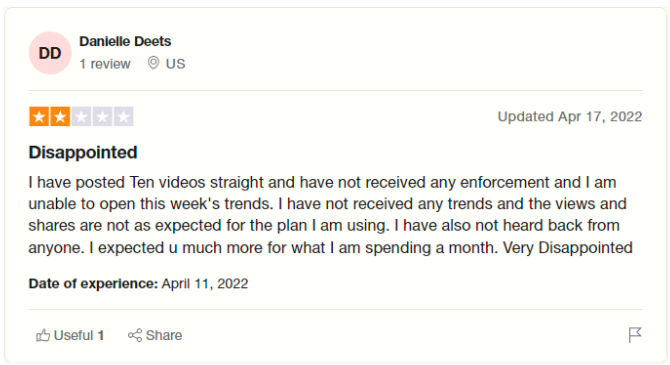This screenshot has height=365, width=670.
Task: Click the '1 review' count text
Action: 105,64
